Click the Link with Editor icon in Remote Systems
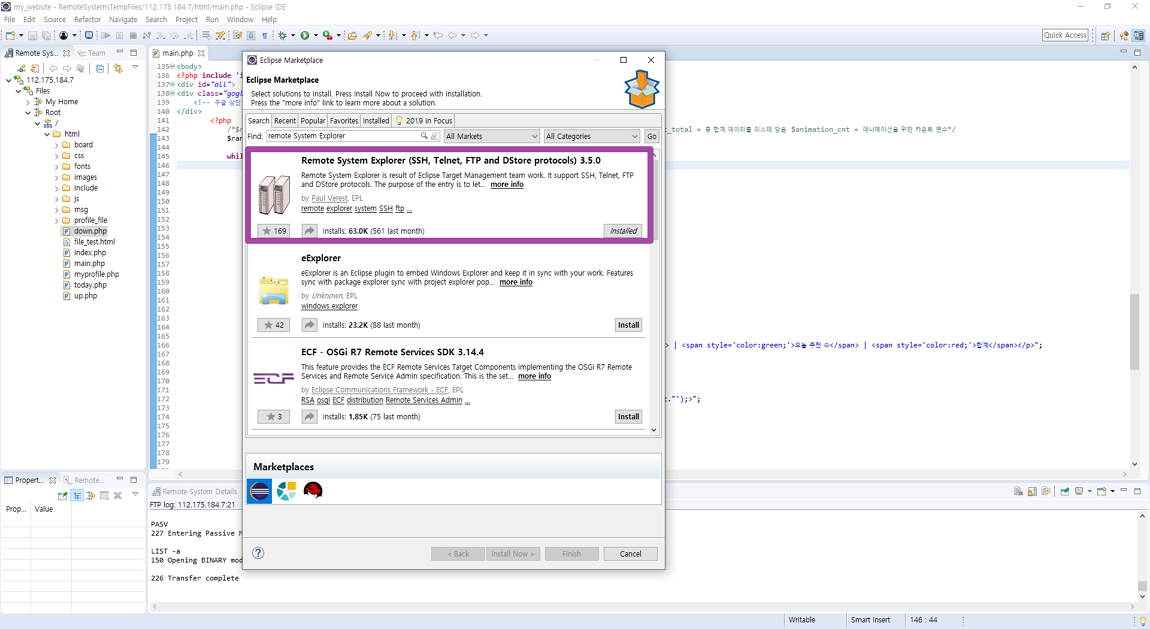 pos(118,68)
